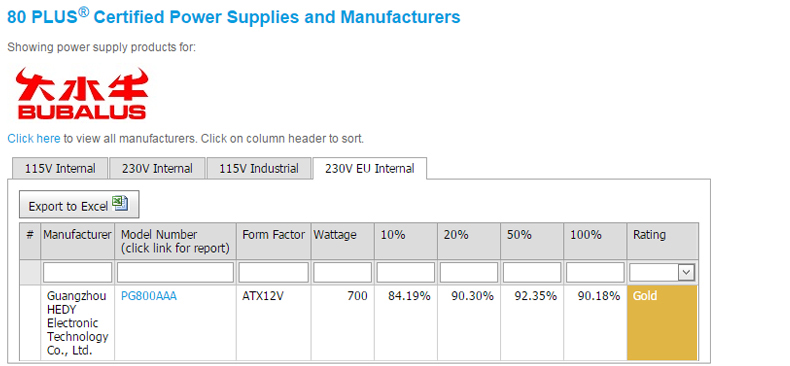Click the Excel icon on Export button

(x=120, y=203)
